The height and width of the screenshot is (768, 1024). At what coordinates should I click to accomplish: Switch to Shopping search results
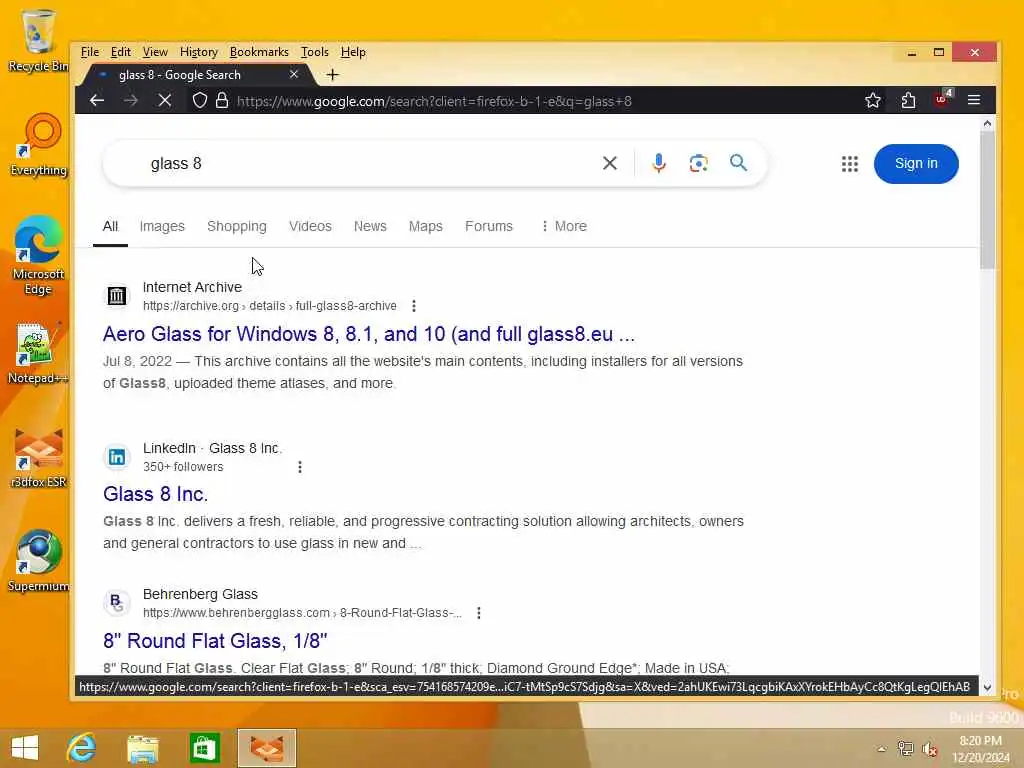[x=236, y=226]
